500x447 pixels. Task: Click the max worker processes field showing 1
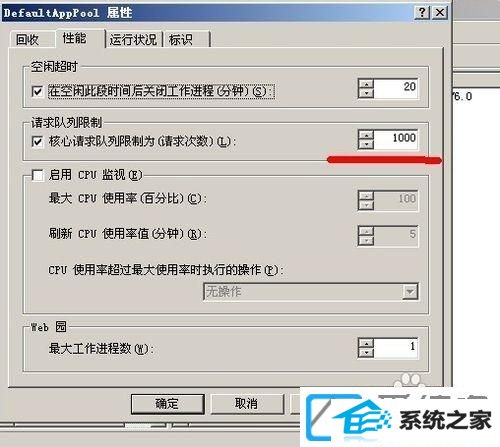(395, 348)
